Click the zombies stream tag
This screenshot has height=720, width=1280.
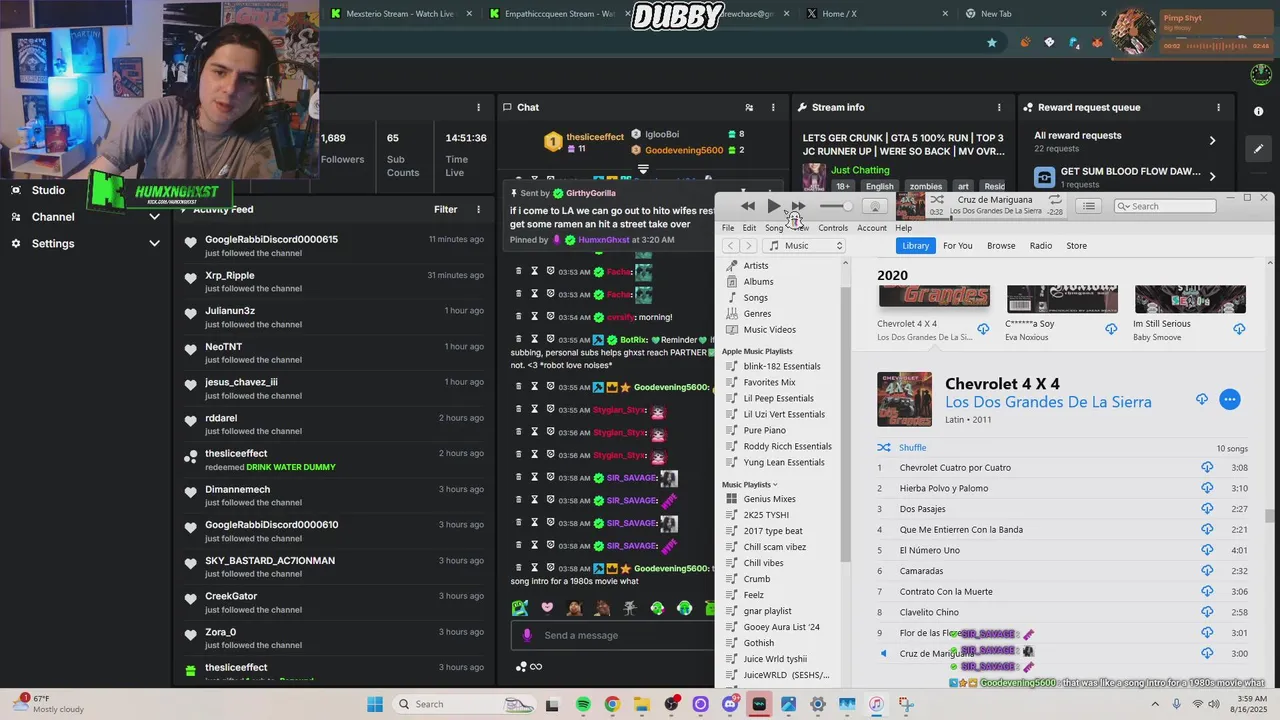[x=925, y=186]
